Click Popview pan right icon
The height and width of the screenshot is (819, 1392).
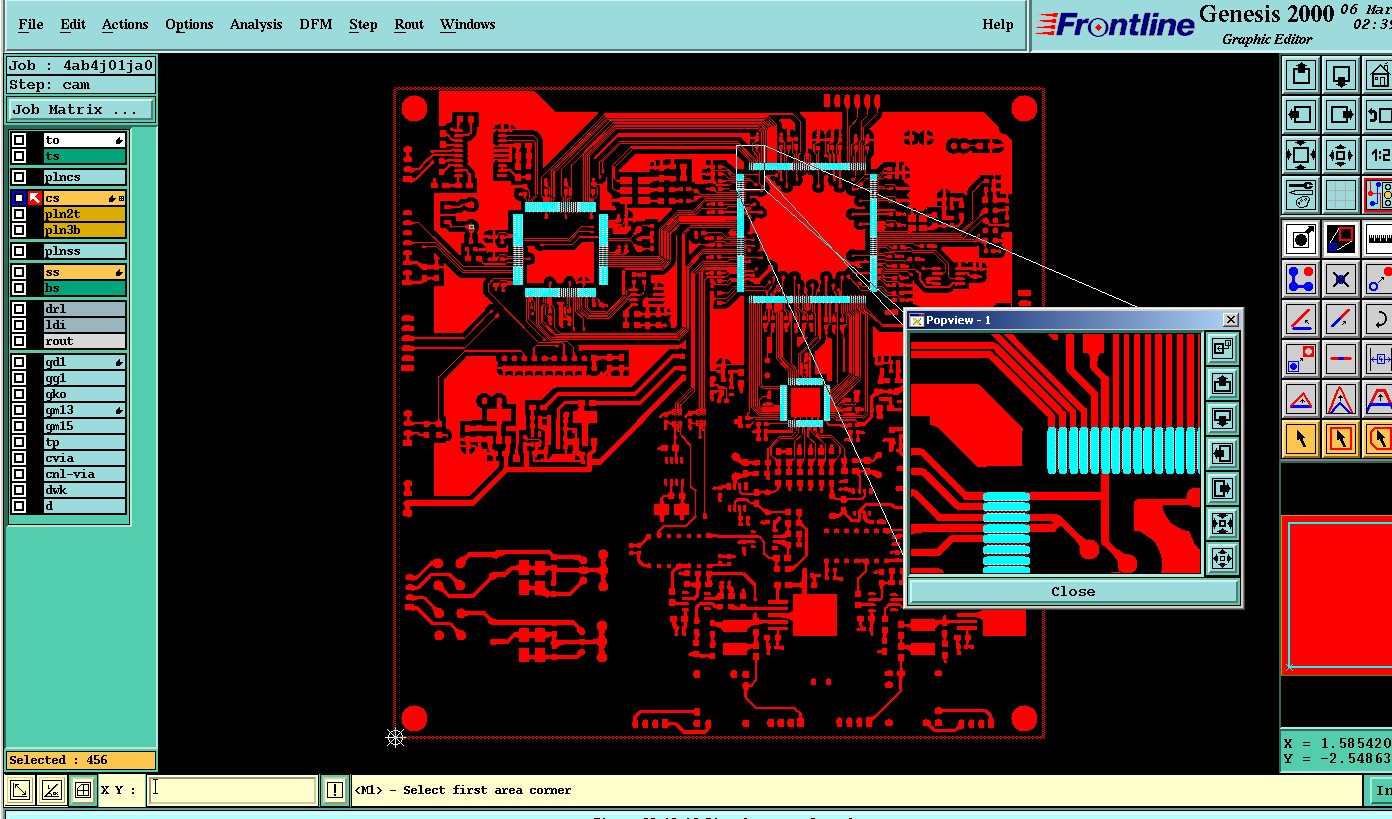(1222, 488)
